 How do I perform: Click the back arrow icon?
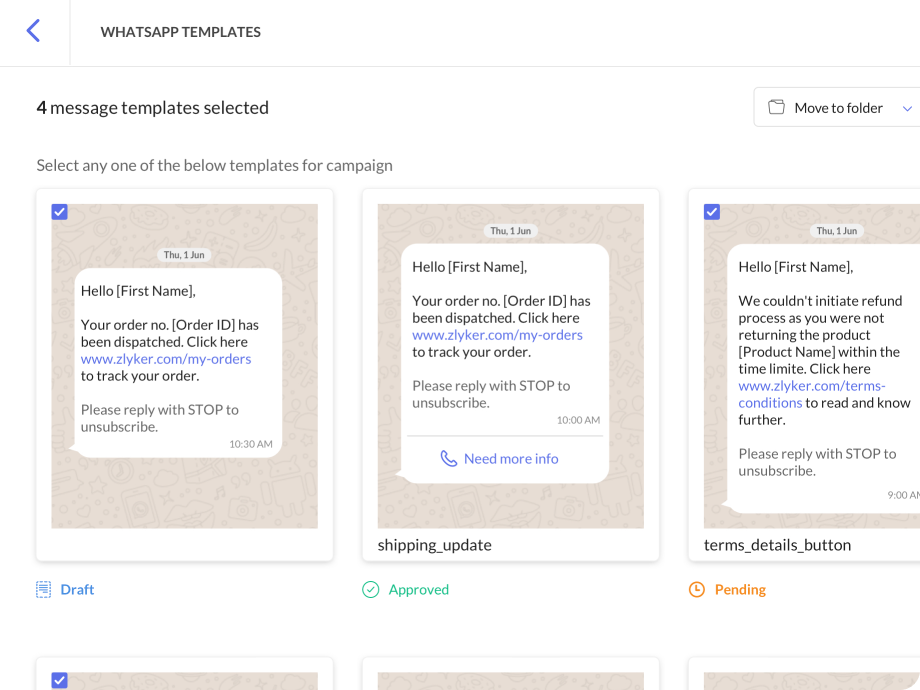33,31
